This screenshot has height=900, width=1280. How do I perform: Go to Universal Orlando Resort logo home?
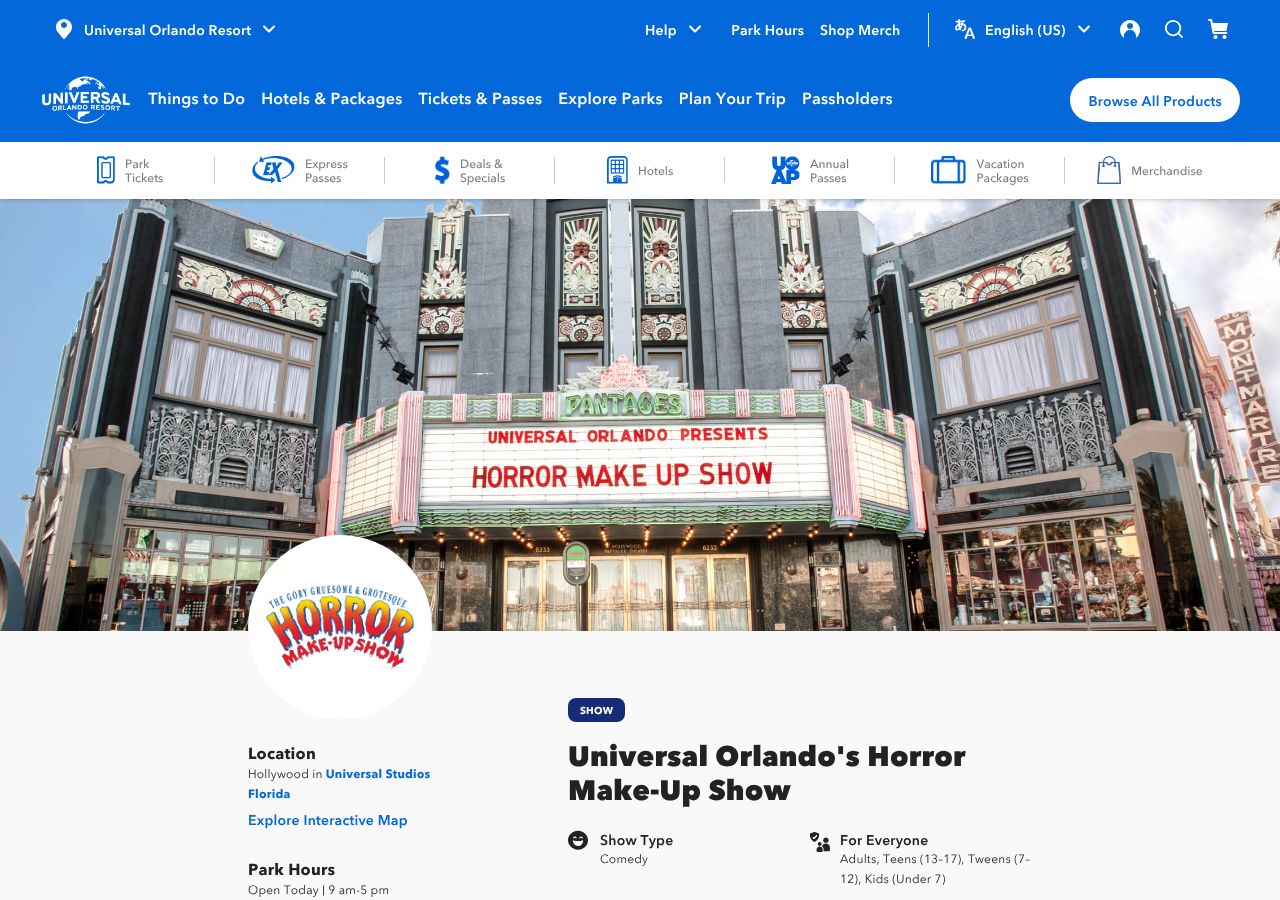(86, 99)
